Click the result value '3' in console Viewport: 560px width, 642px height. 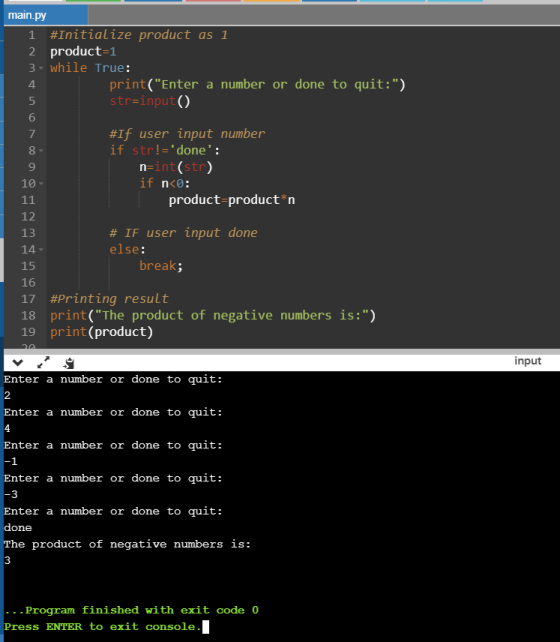click(x=7, y=561)
